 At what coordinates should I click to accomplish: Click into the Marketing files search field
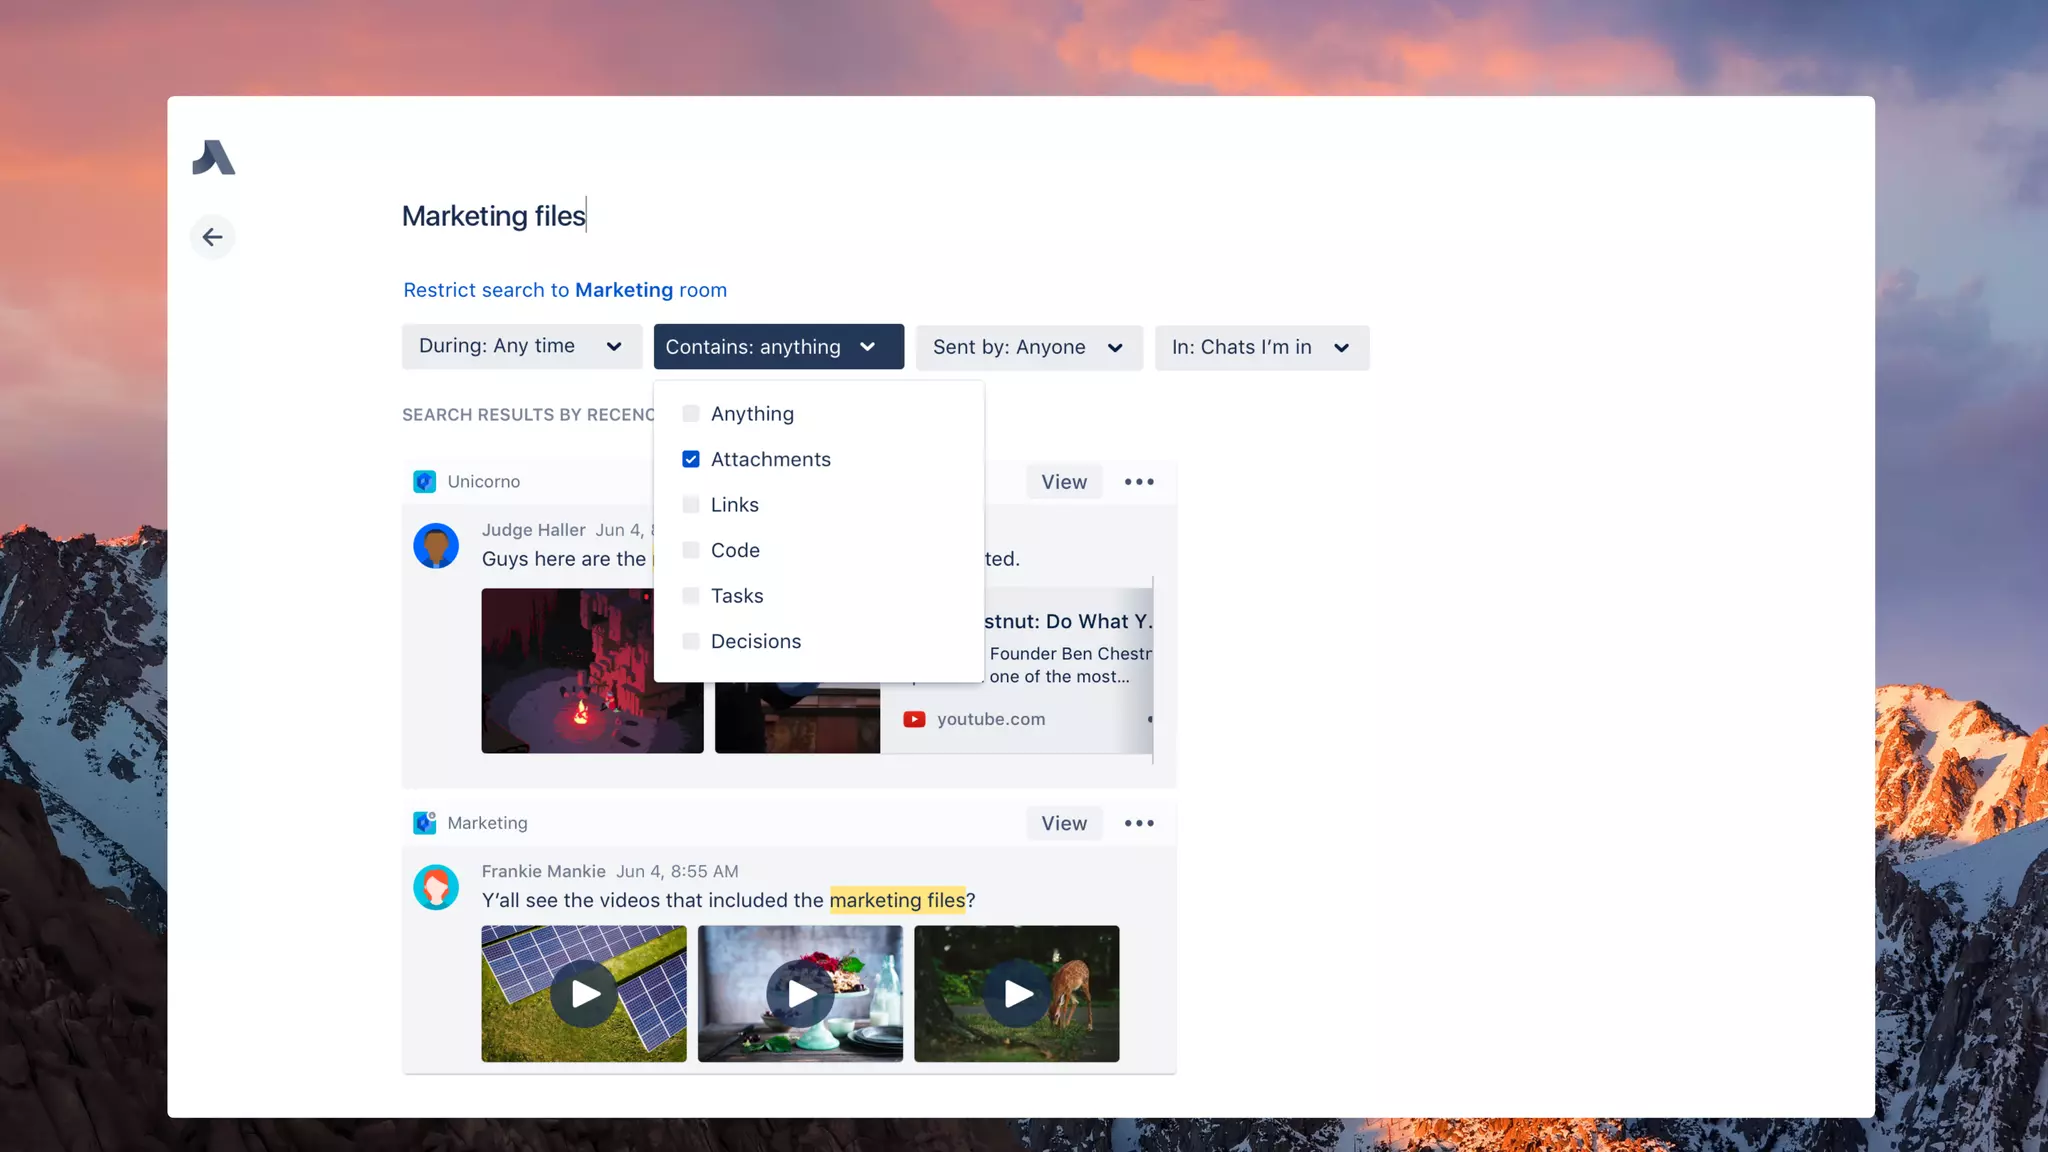pos(494,216)
